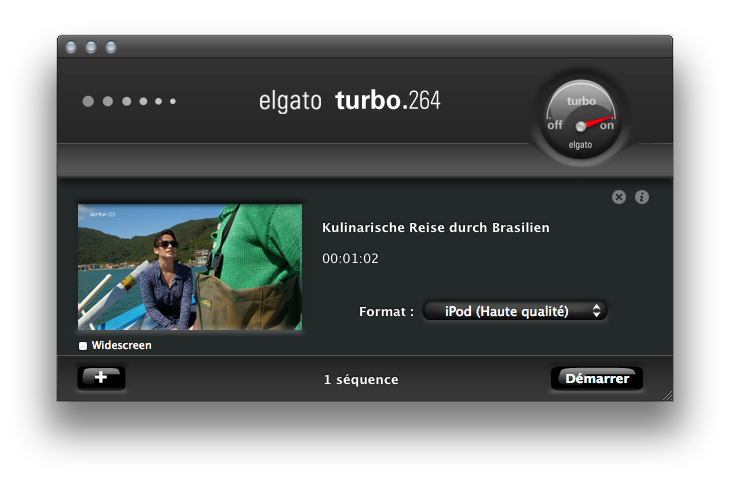Click the 1 séquence status text
This screenshot has width=730, height=480.
pyautogui.click(x=361, y=379)
